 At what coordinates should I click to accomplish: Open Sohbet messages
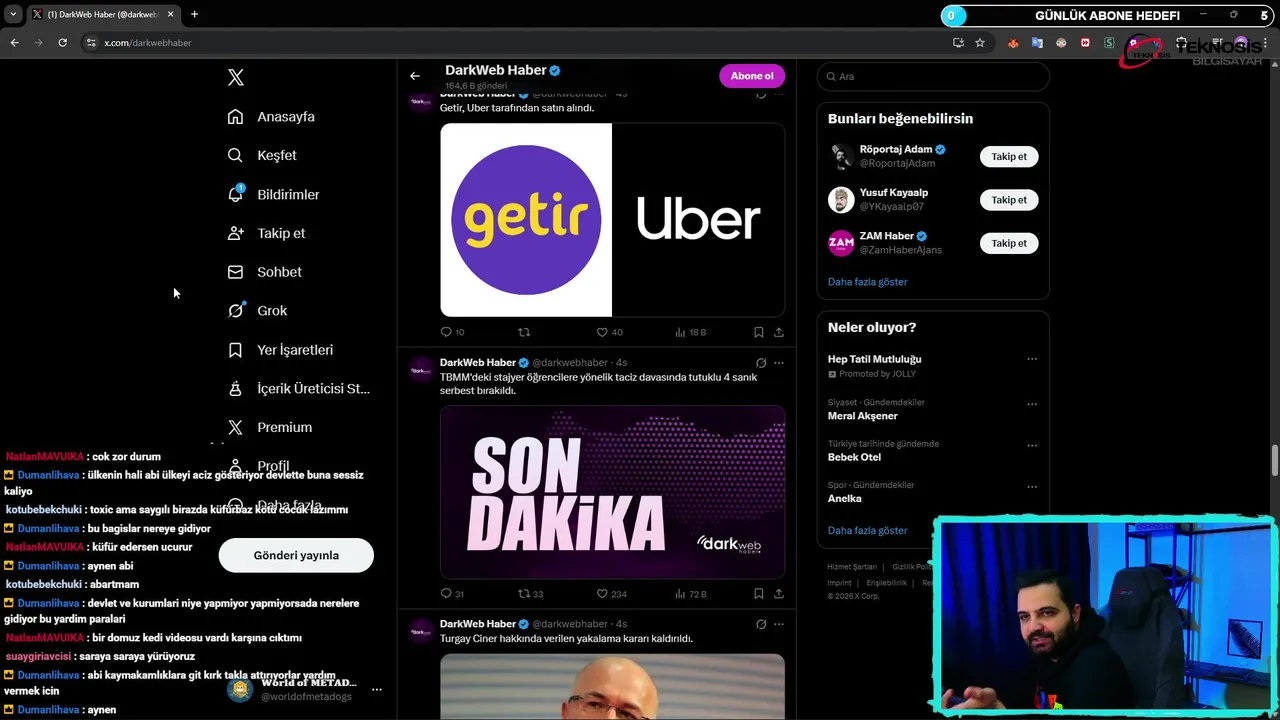(264, 272)
